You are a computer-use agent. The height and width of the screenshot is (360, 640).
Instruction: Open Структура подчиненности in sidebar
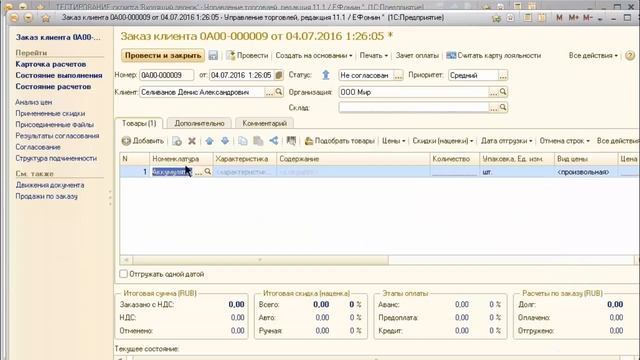click(56, 158)
